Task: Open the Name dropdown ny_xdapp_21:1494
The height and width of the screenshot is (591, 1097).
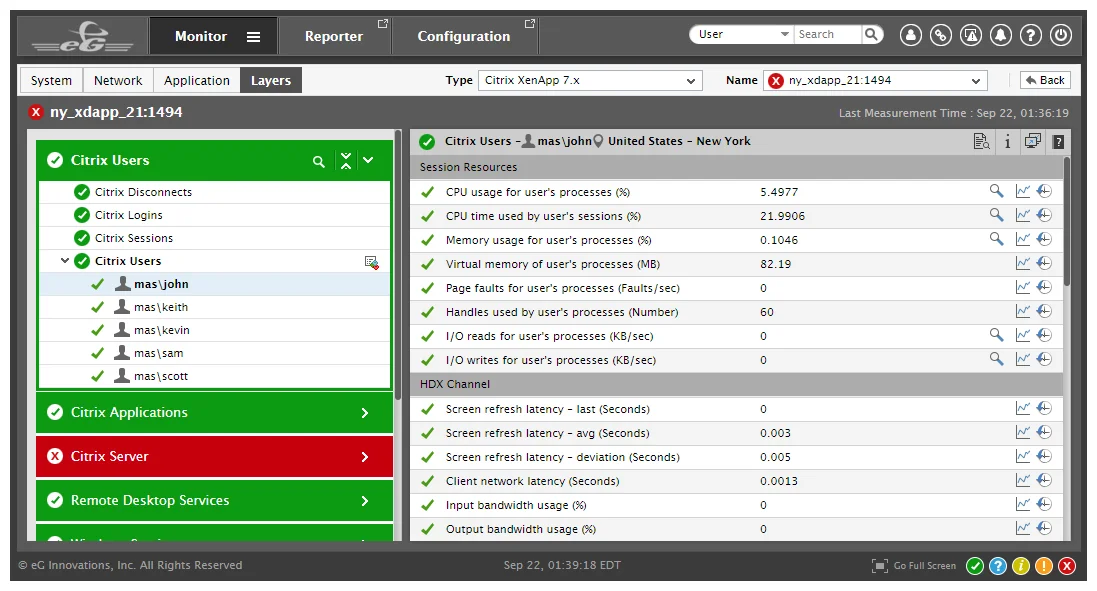Action: point(875,80)
